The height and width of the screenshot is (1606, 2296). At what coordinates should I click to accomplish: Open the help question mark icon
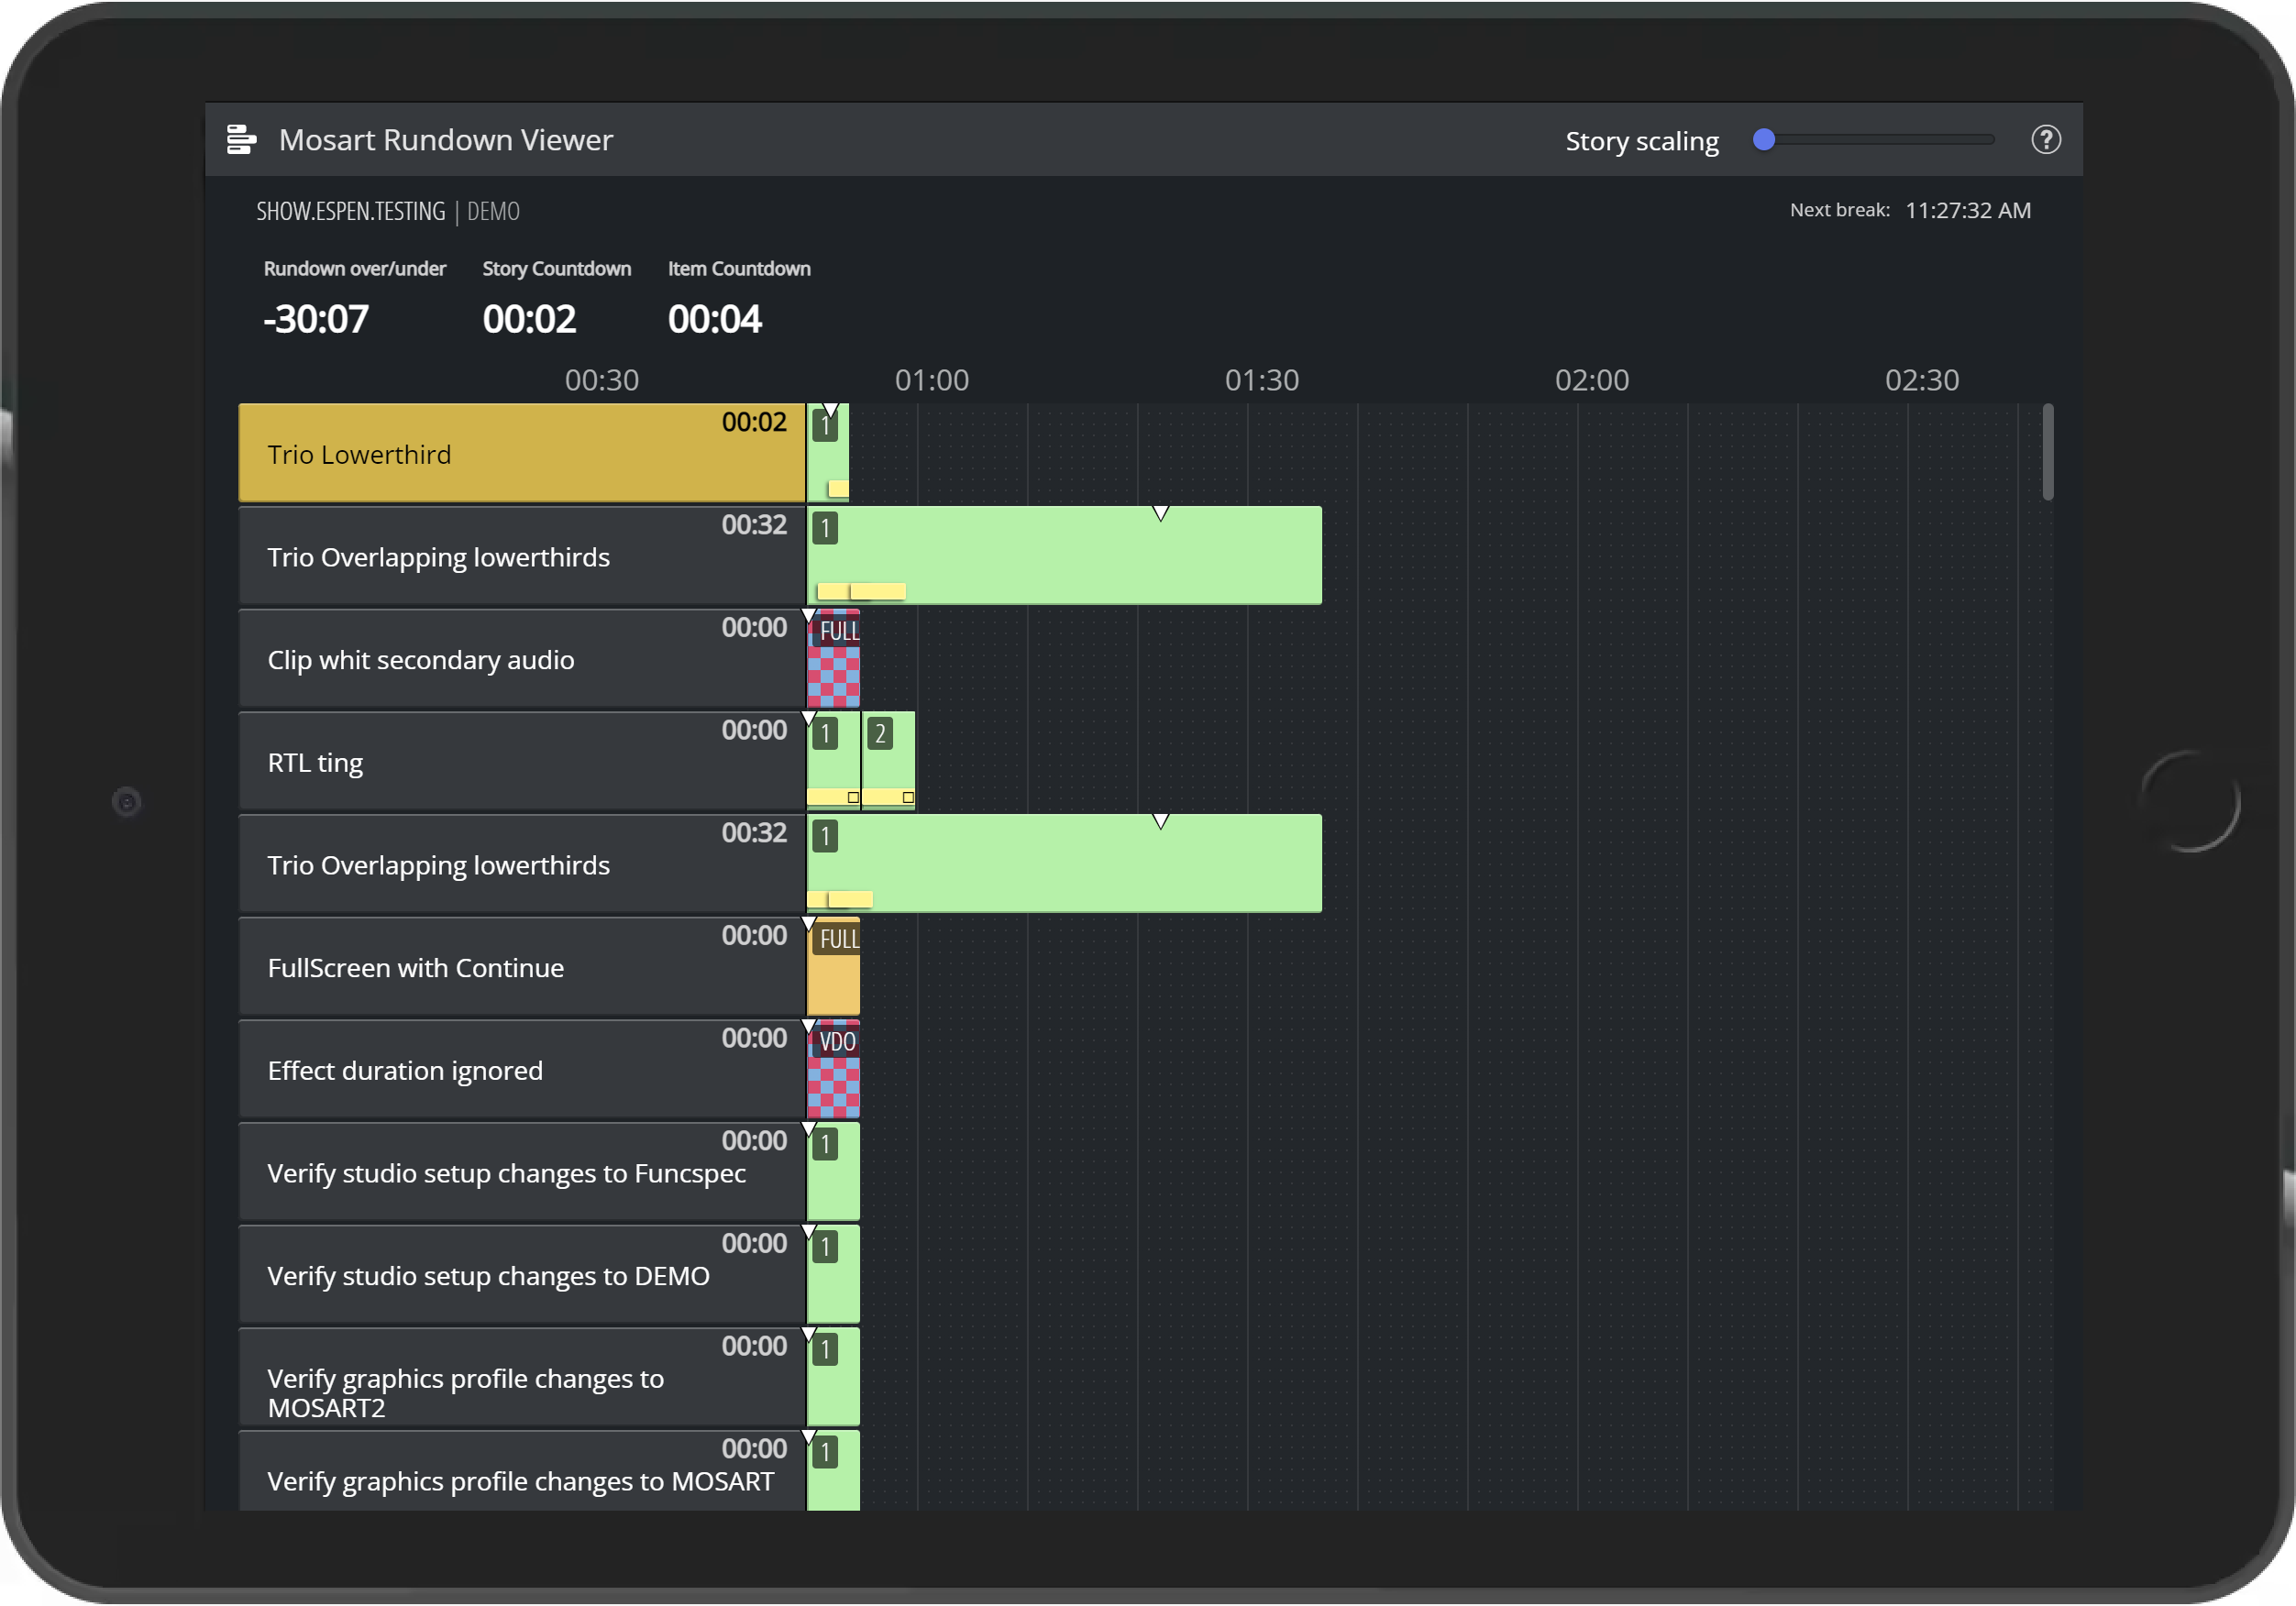(2045, 140)
